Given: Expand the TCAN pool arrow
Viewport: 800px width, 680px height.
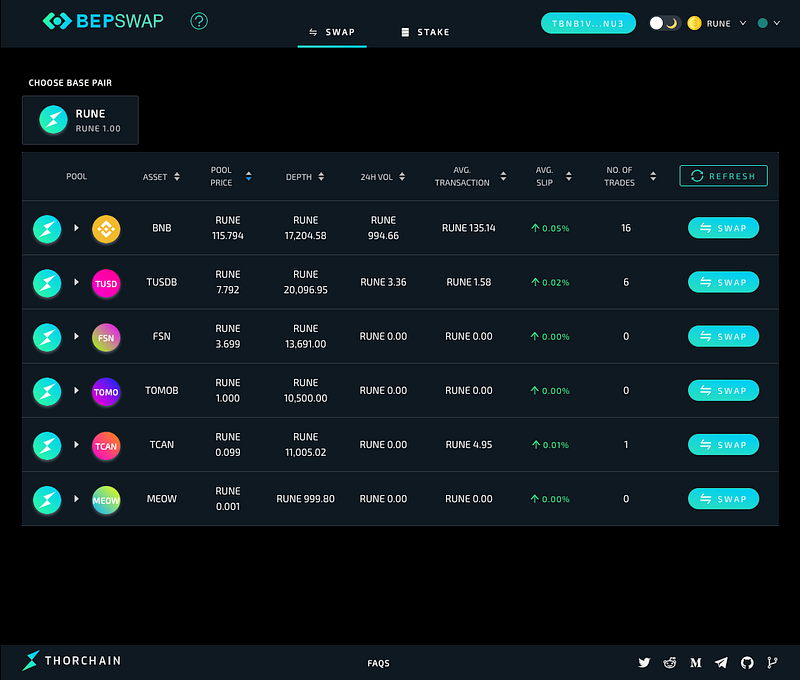Looking at the screenshot, I should [77, 444].
